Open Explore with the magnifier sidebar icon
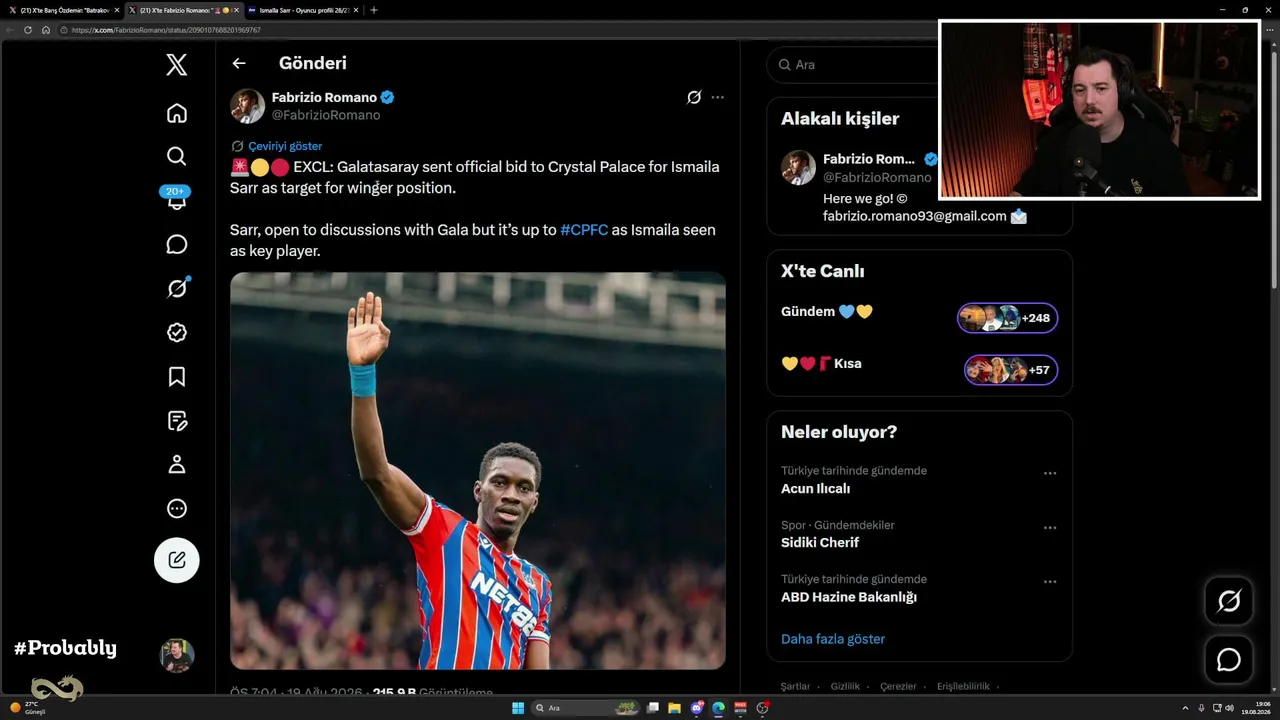This screenshot has width=1280, height=720. 177,156
